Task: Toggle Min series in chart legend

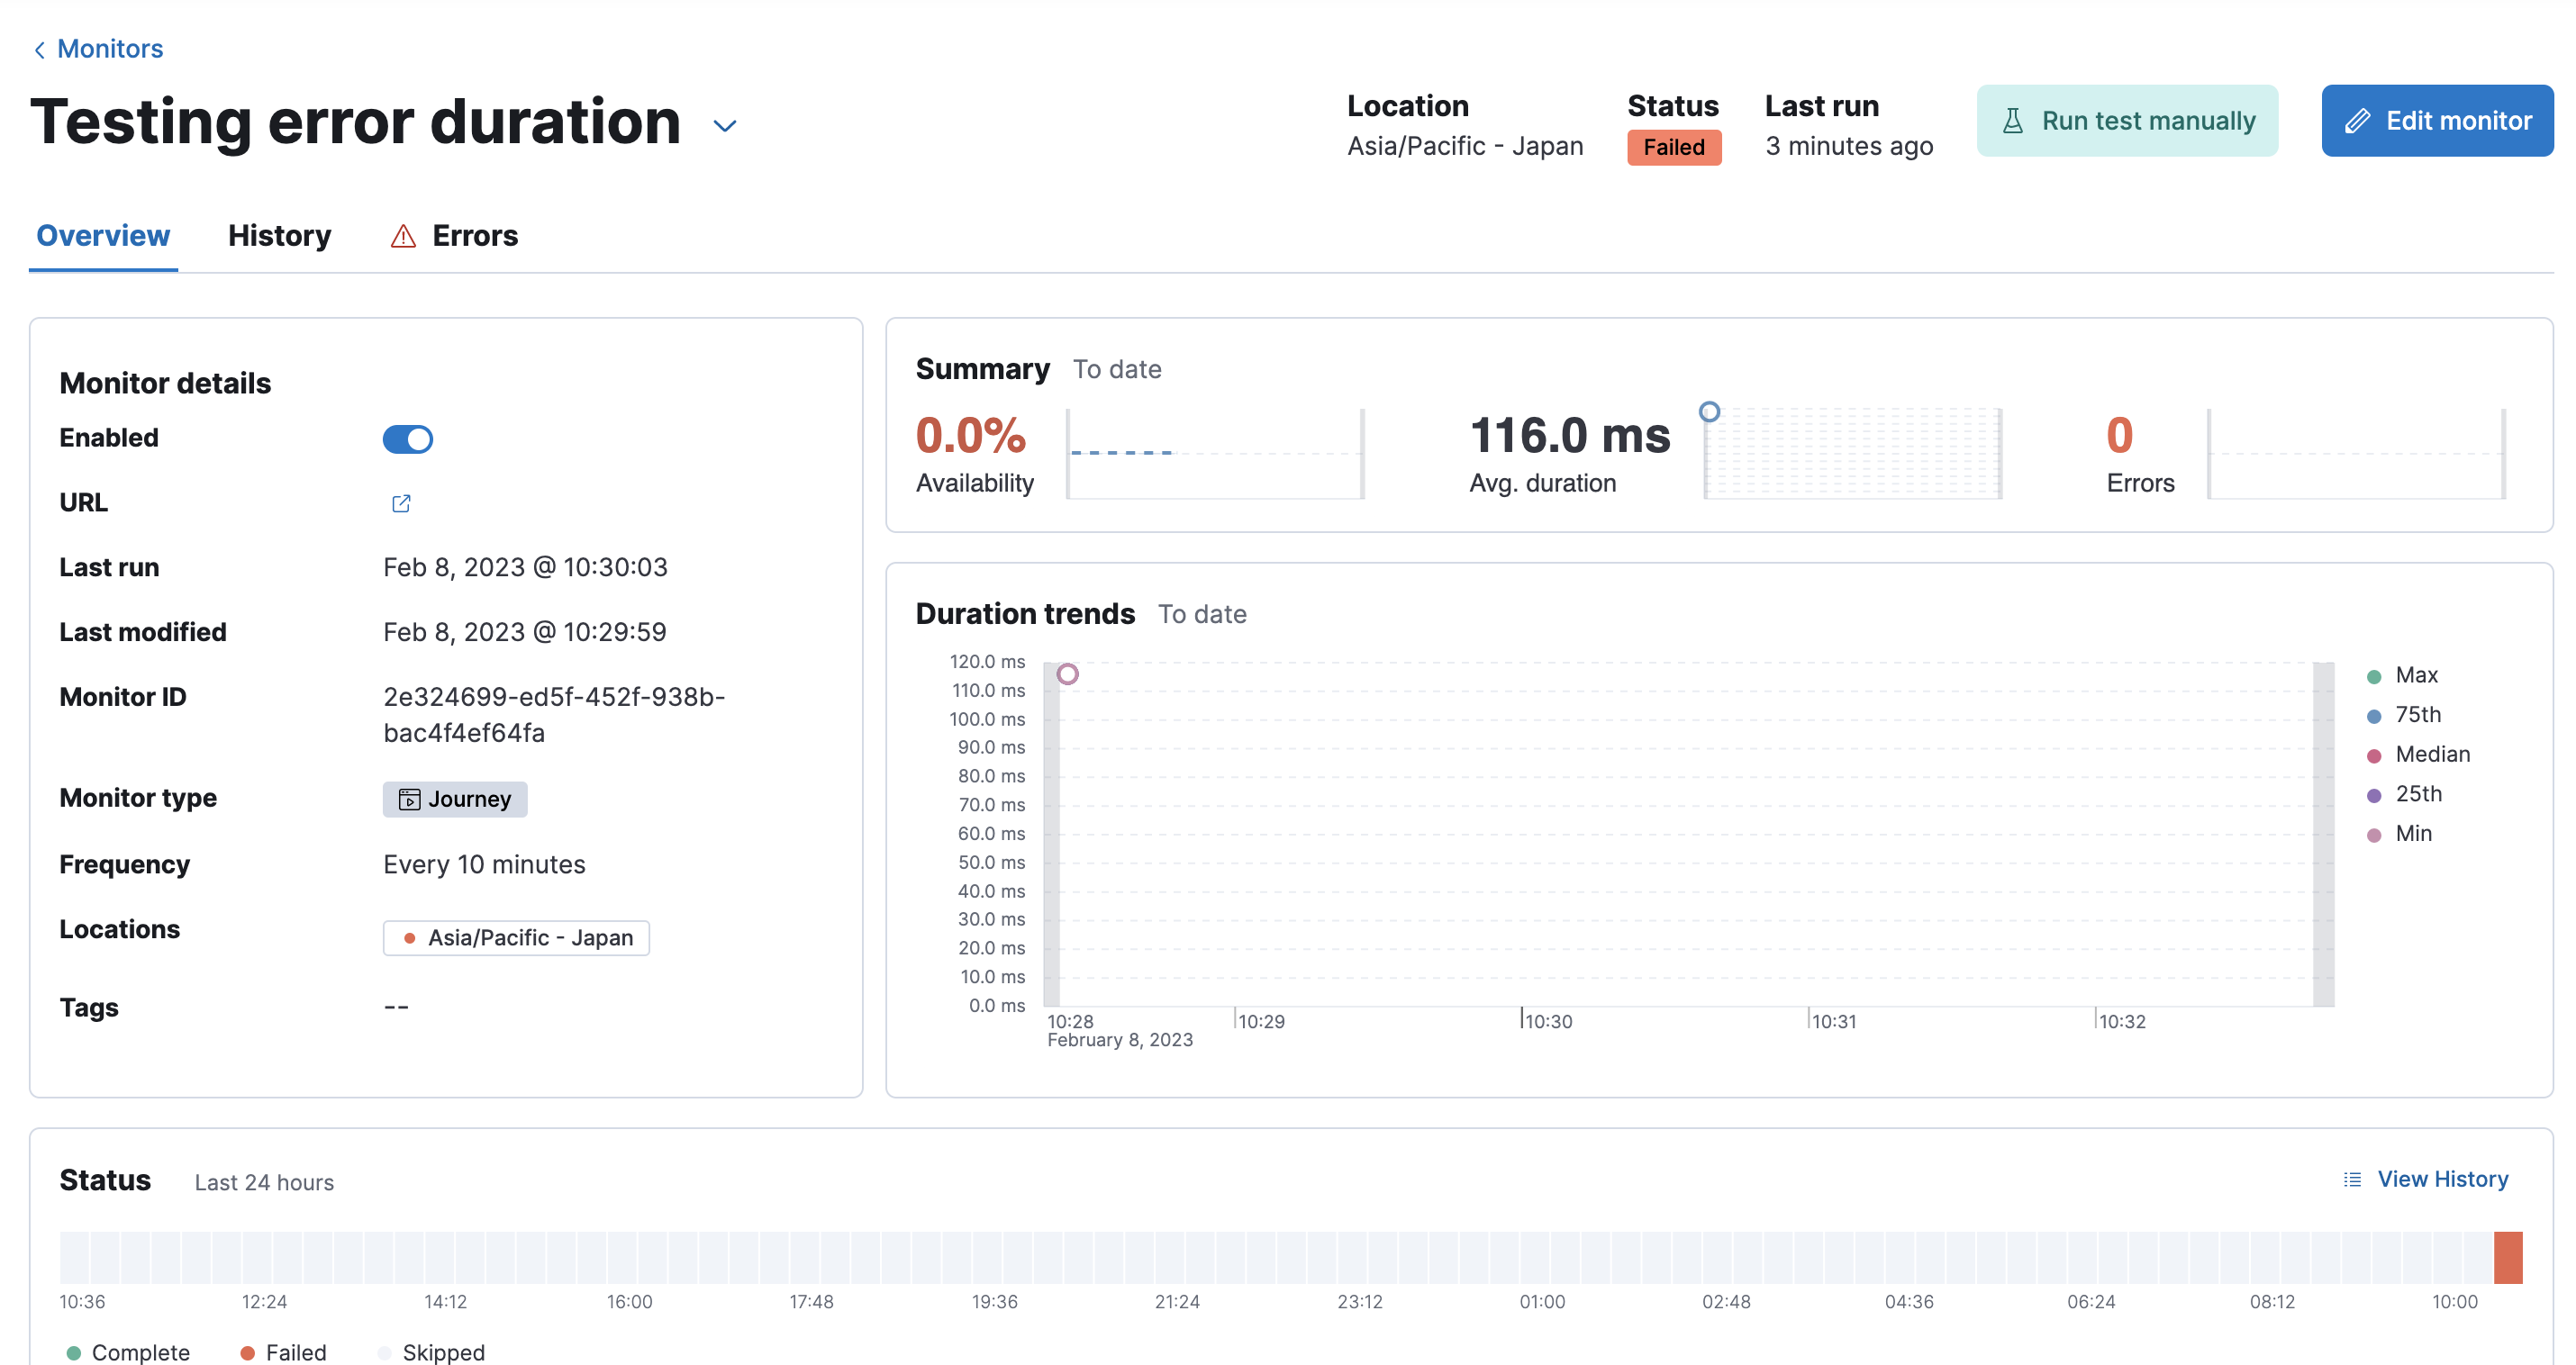Action: 2412,833
